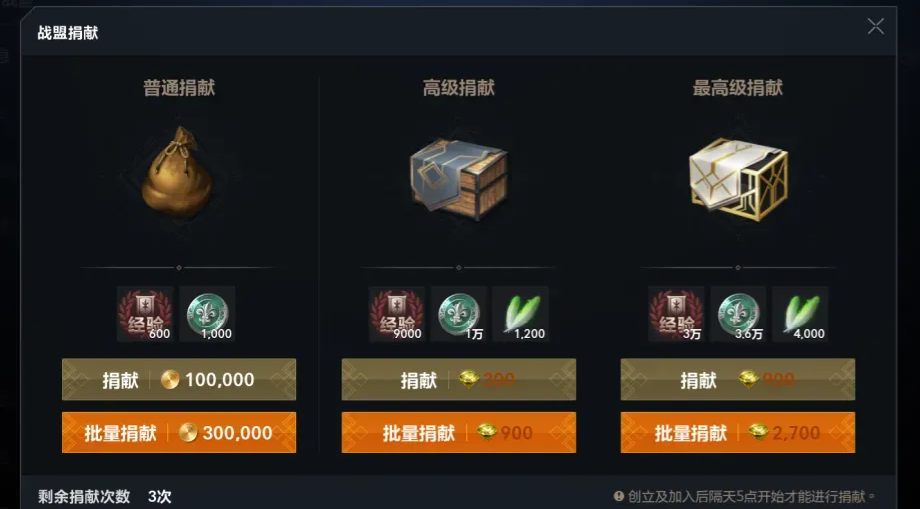Viewport: 920px width, 509px height.
Task: Click the 600 experience reward icon
Action: point(145,314)
